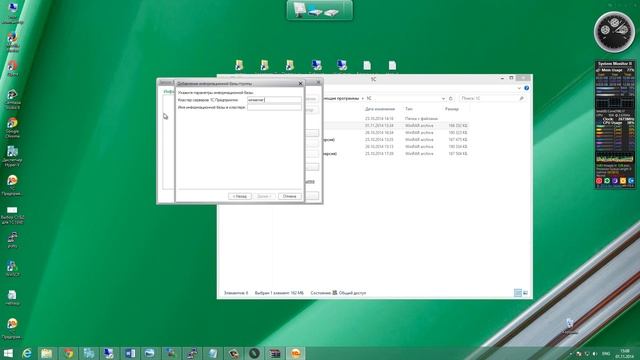Switch Explorer to details view icon
This screenshot has width=640, height=360.
[518, 293]
